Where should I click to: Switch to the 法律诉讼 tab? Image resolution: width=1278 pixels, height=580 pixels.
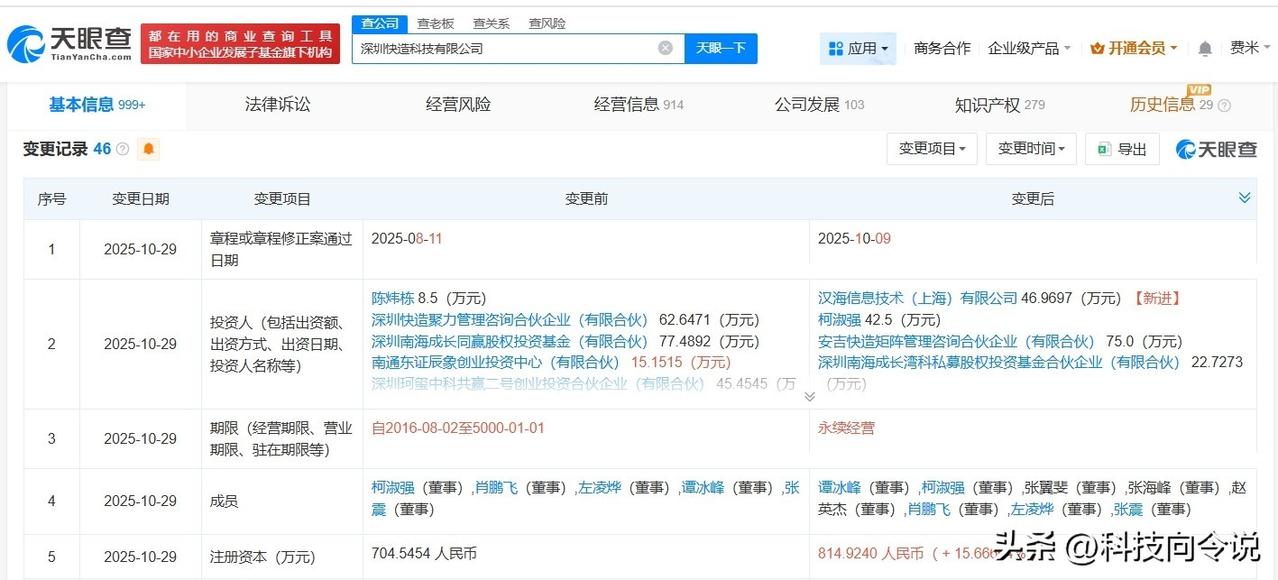point(277,104)
